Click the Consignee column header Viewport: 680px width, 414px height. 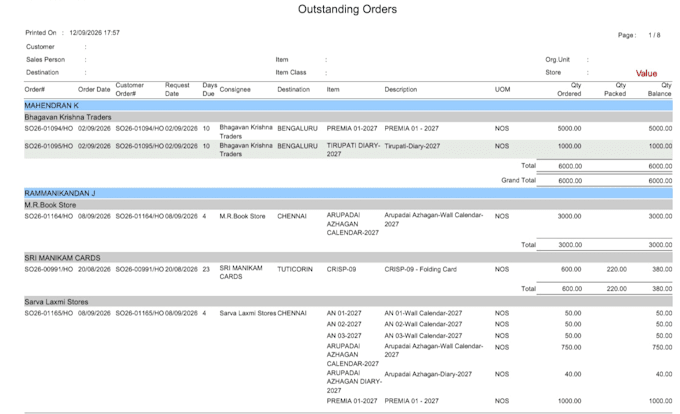(235, 89)
